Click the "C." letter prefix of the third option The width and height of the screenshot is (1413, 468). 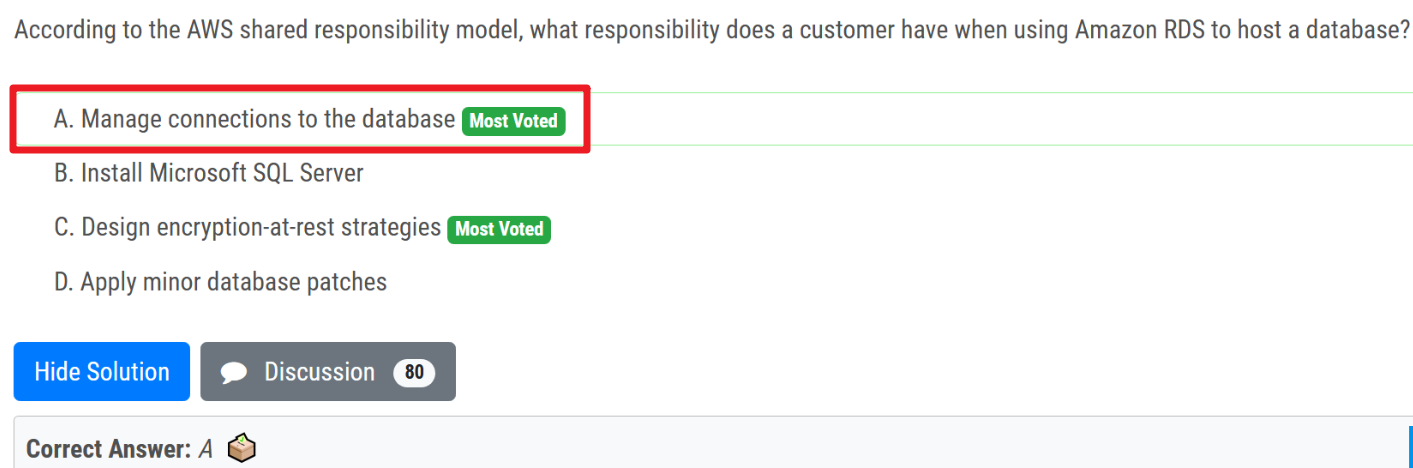click(x=64, y=228)
